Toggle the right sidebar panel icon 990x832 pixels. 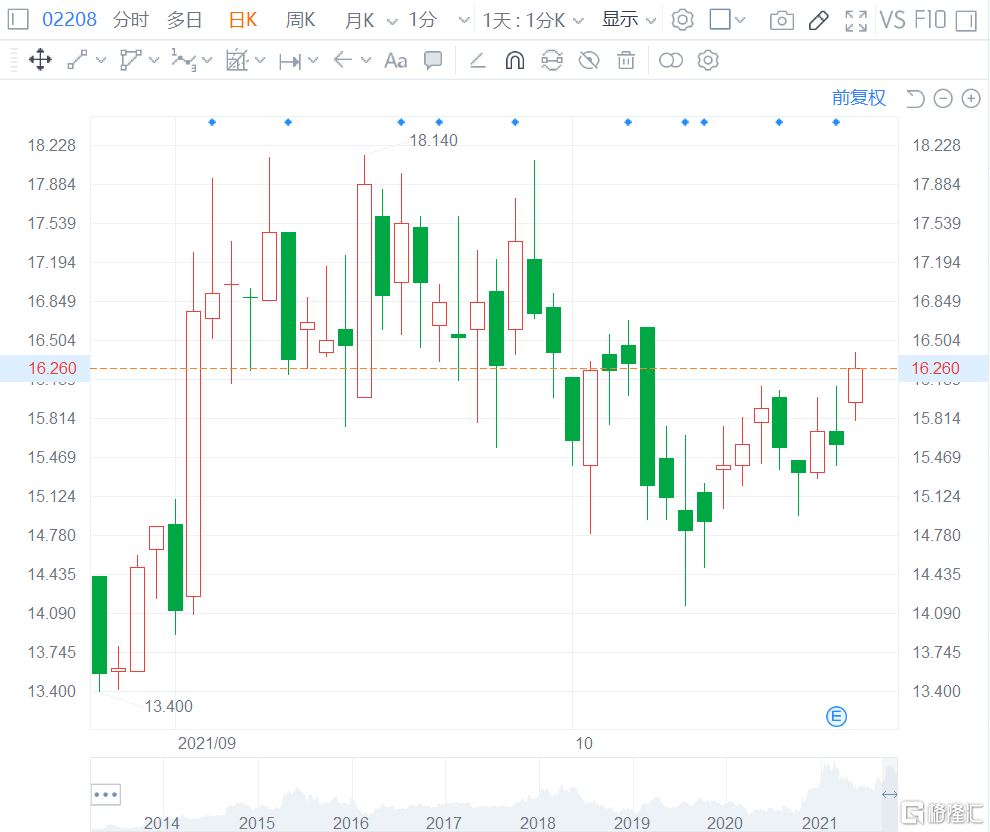[x=964, y=20]
